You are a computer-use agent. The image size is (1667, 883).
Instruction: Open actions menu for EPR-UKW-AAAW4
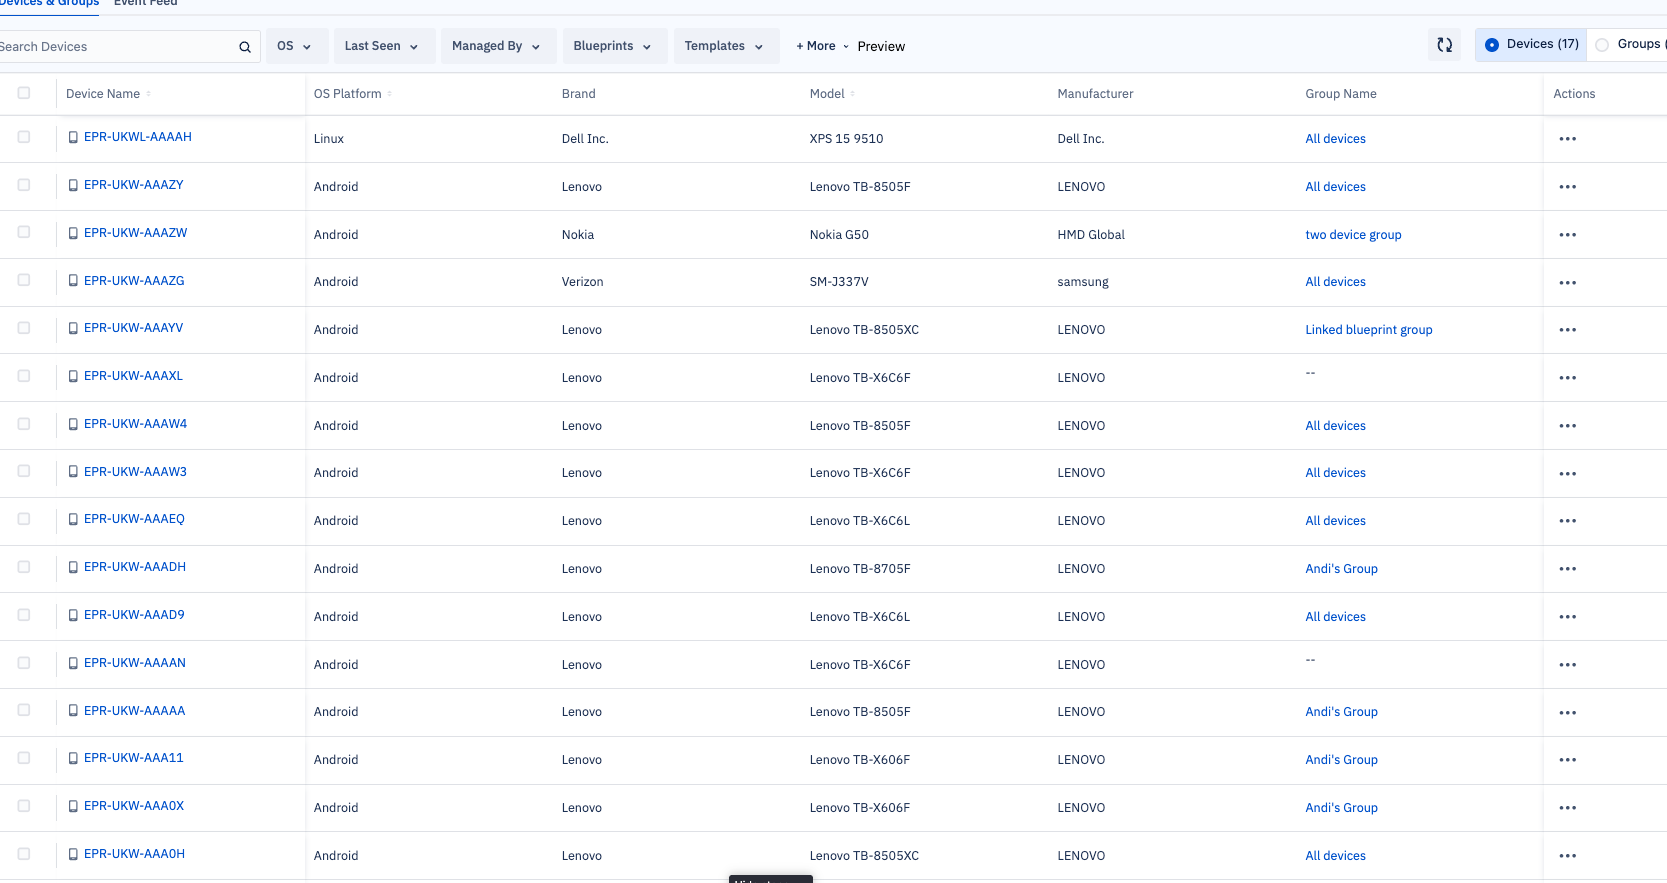(1567, 426)
